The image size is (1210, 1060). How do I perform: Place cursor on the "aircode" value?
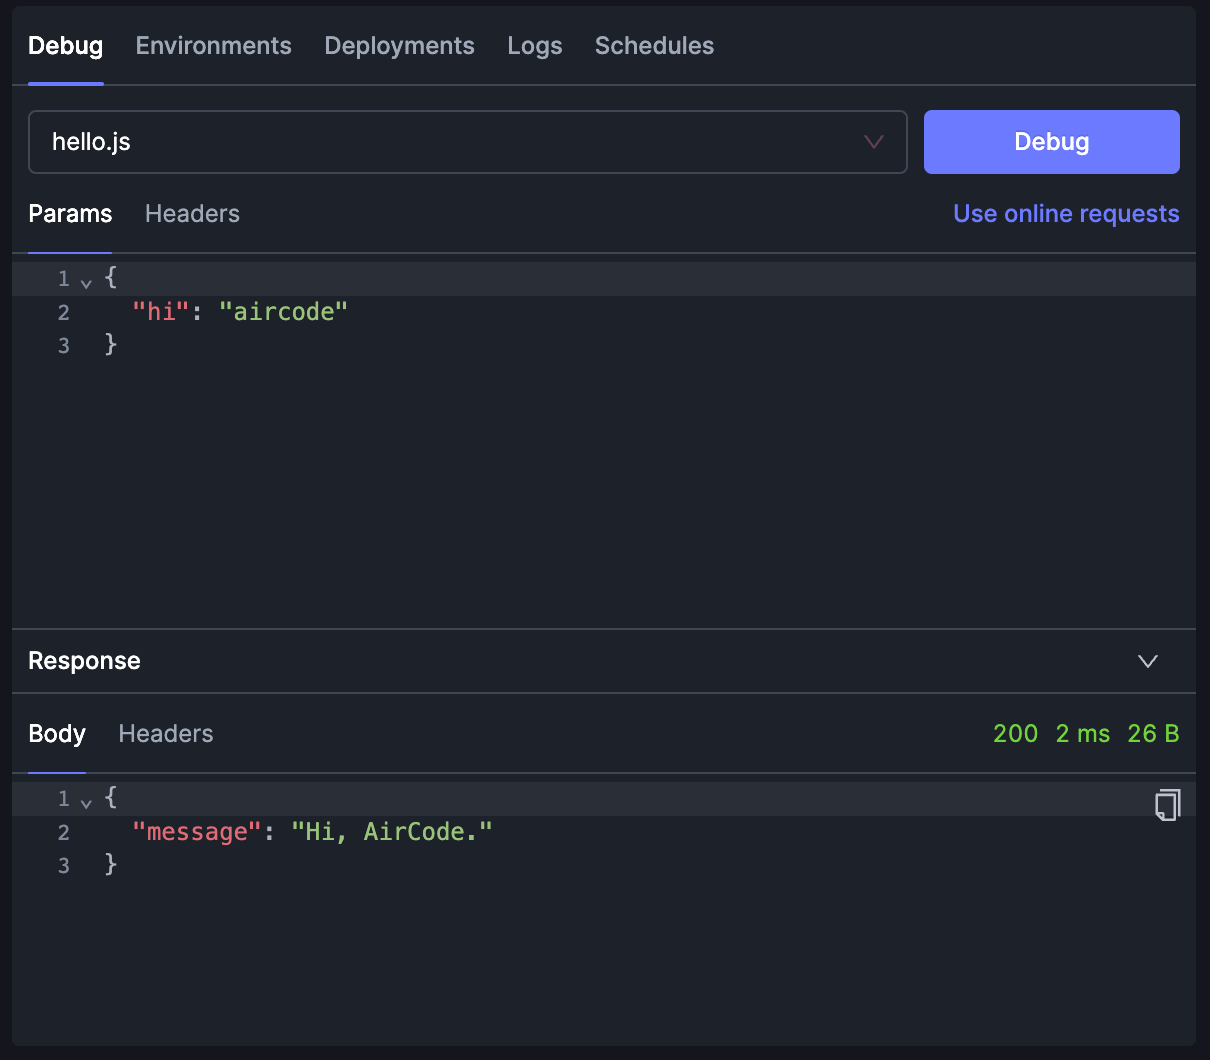click(283, 312)
